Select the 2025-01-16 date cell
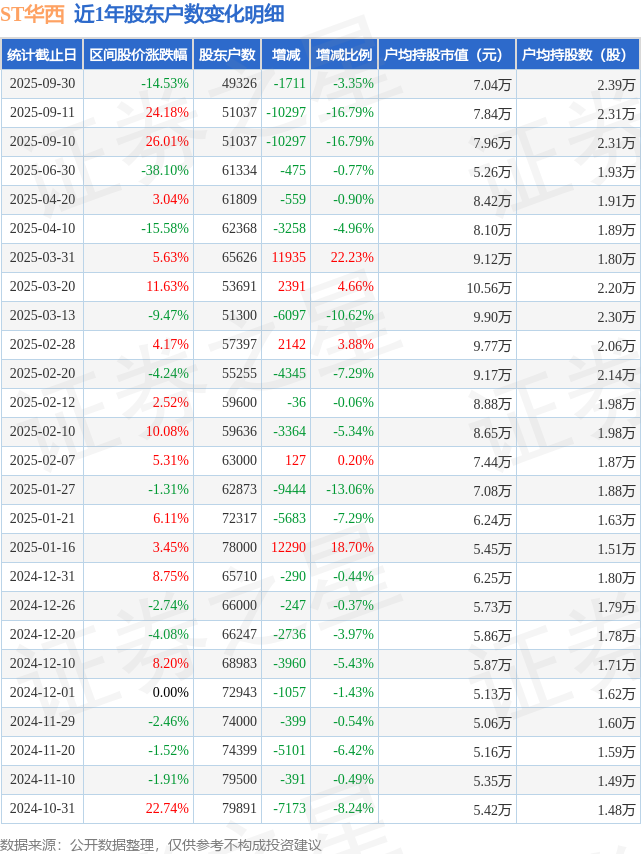 point(41,548)
